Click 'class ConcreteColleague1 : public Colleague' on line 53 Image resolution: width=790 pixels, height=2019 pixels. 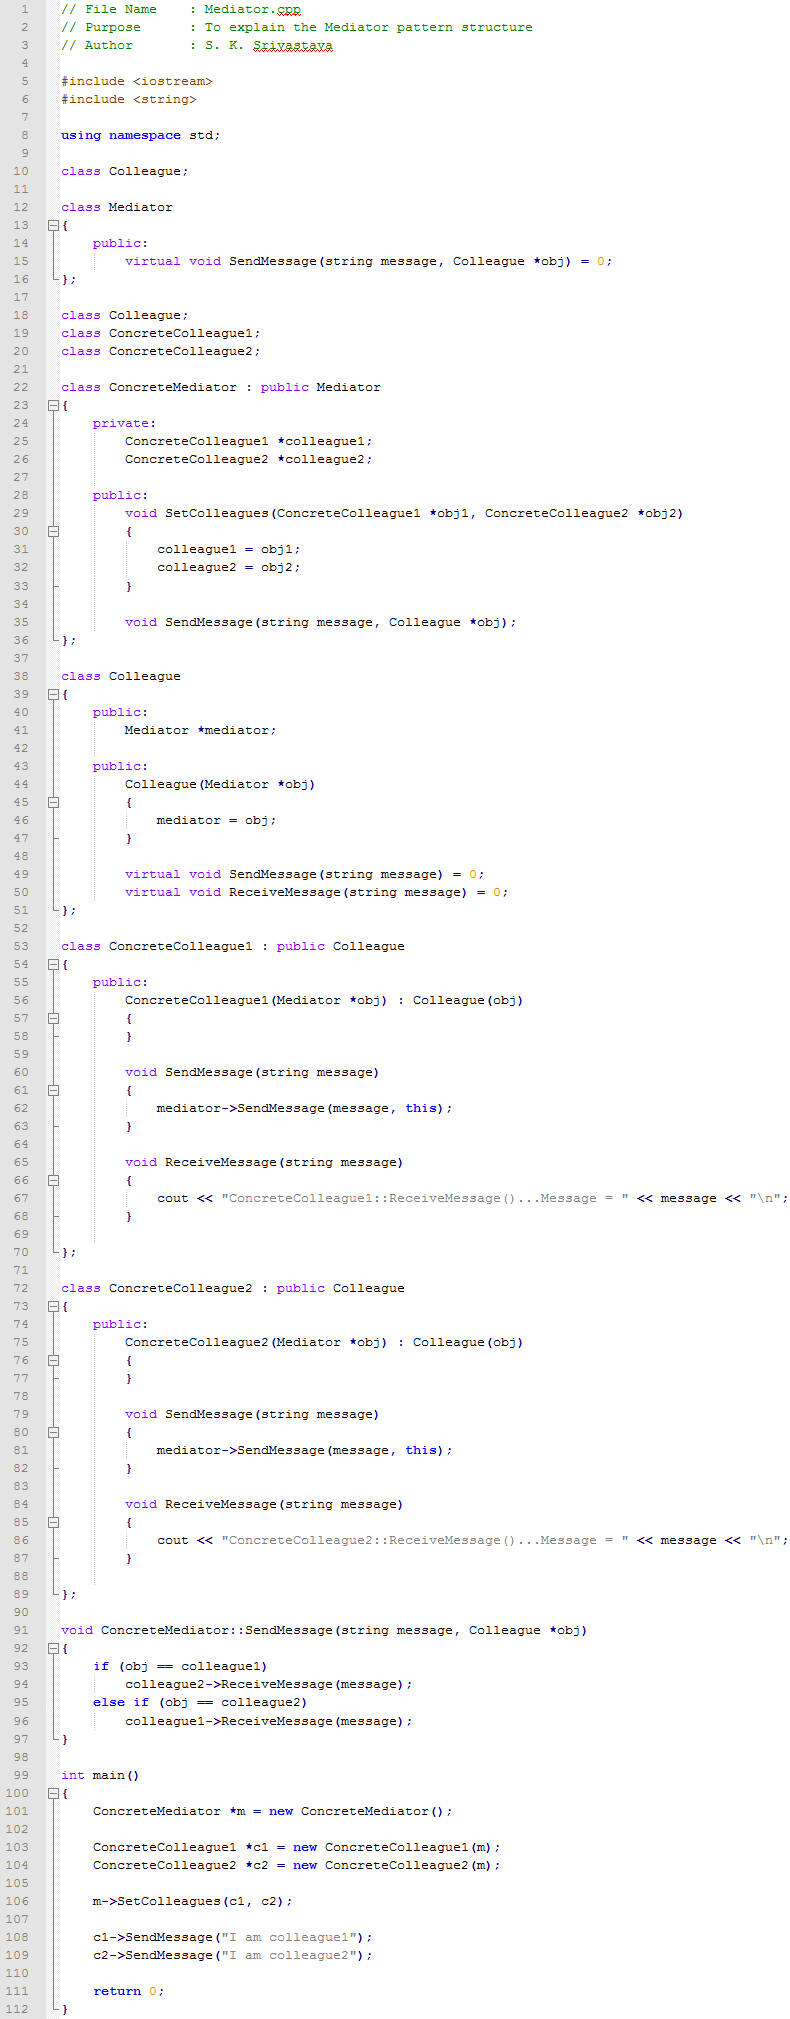pyautogui.click(x=233, y=946)
